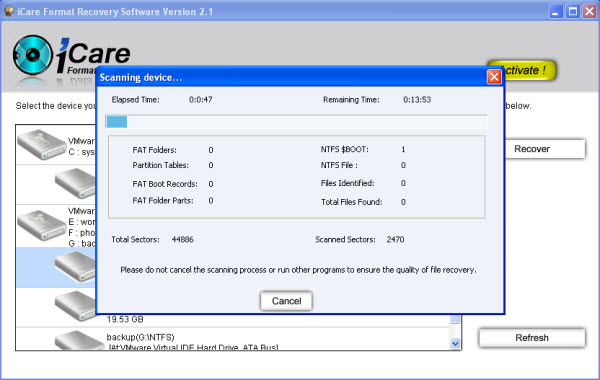Viewport: 600px width, 380px height.
Task: Click the backup(G:\NTFS) list entry text
Action: tap(140, 337)
